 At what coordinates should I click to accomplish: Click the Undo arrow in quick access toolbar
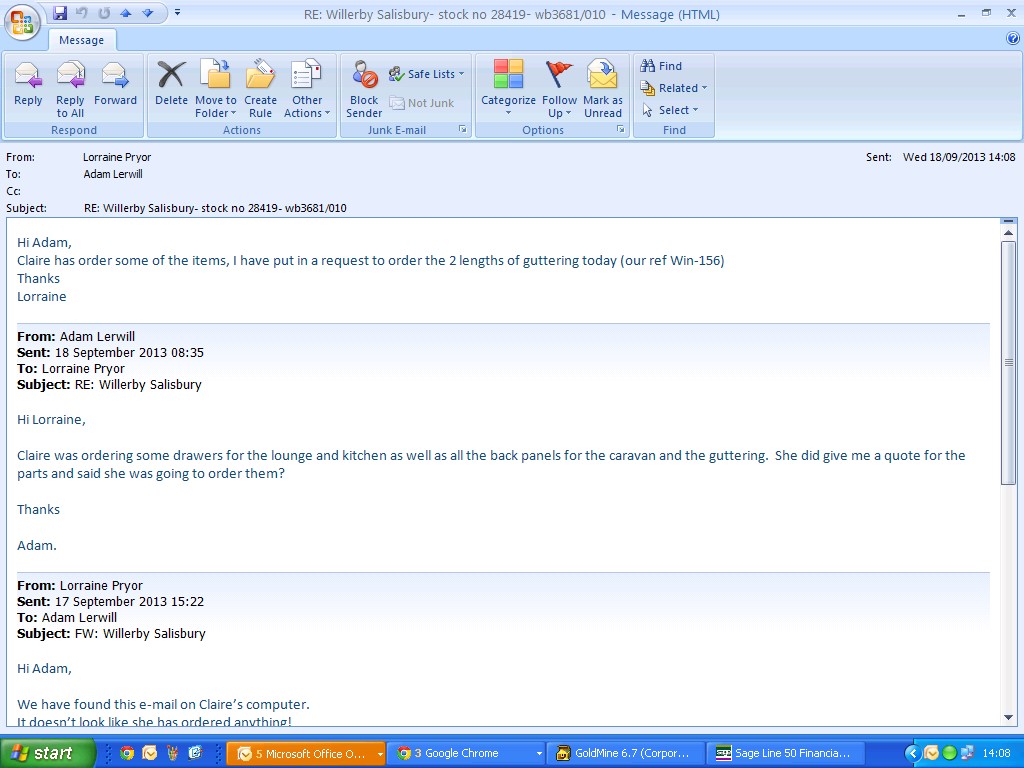point(82,13)
